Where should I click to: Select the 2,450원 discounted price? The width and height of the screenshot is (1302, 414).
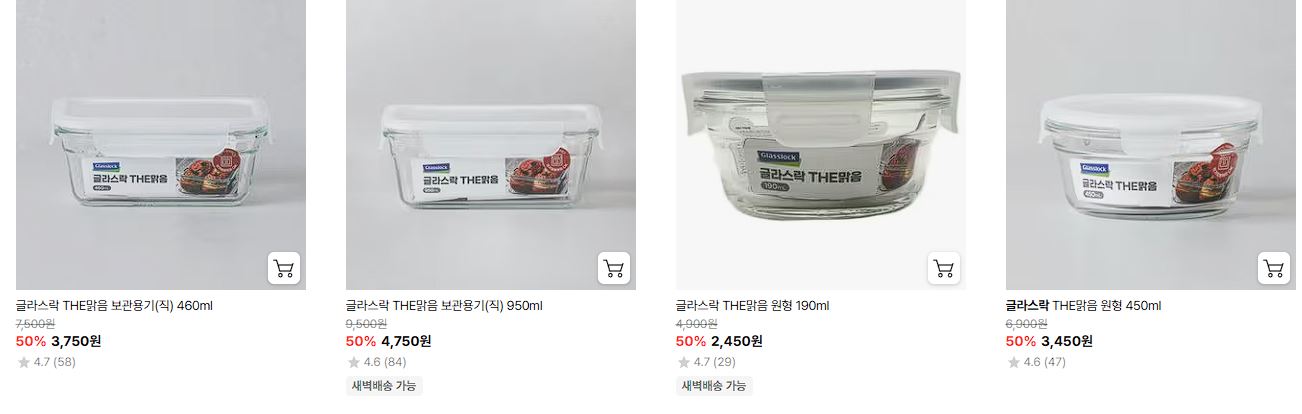[737, 341]
